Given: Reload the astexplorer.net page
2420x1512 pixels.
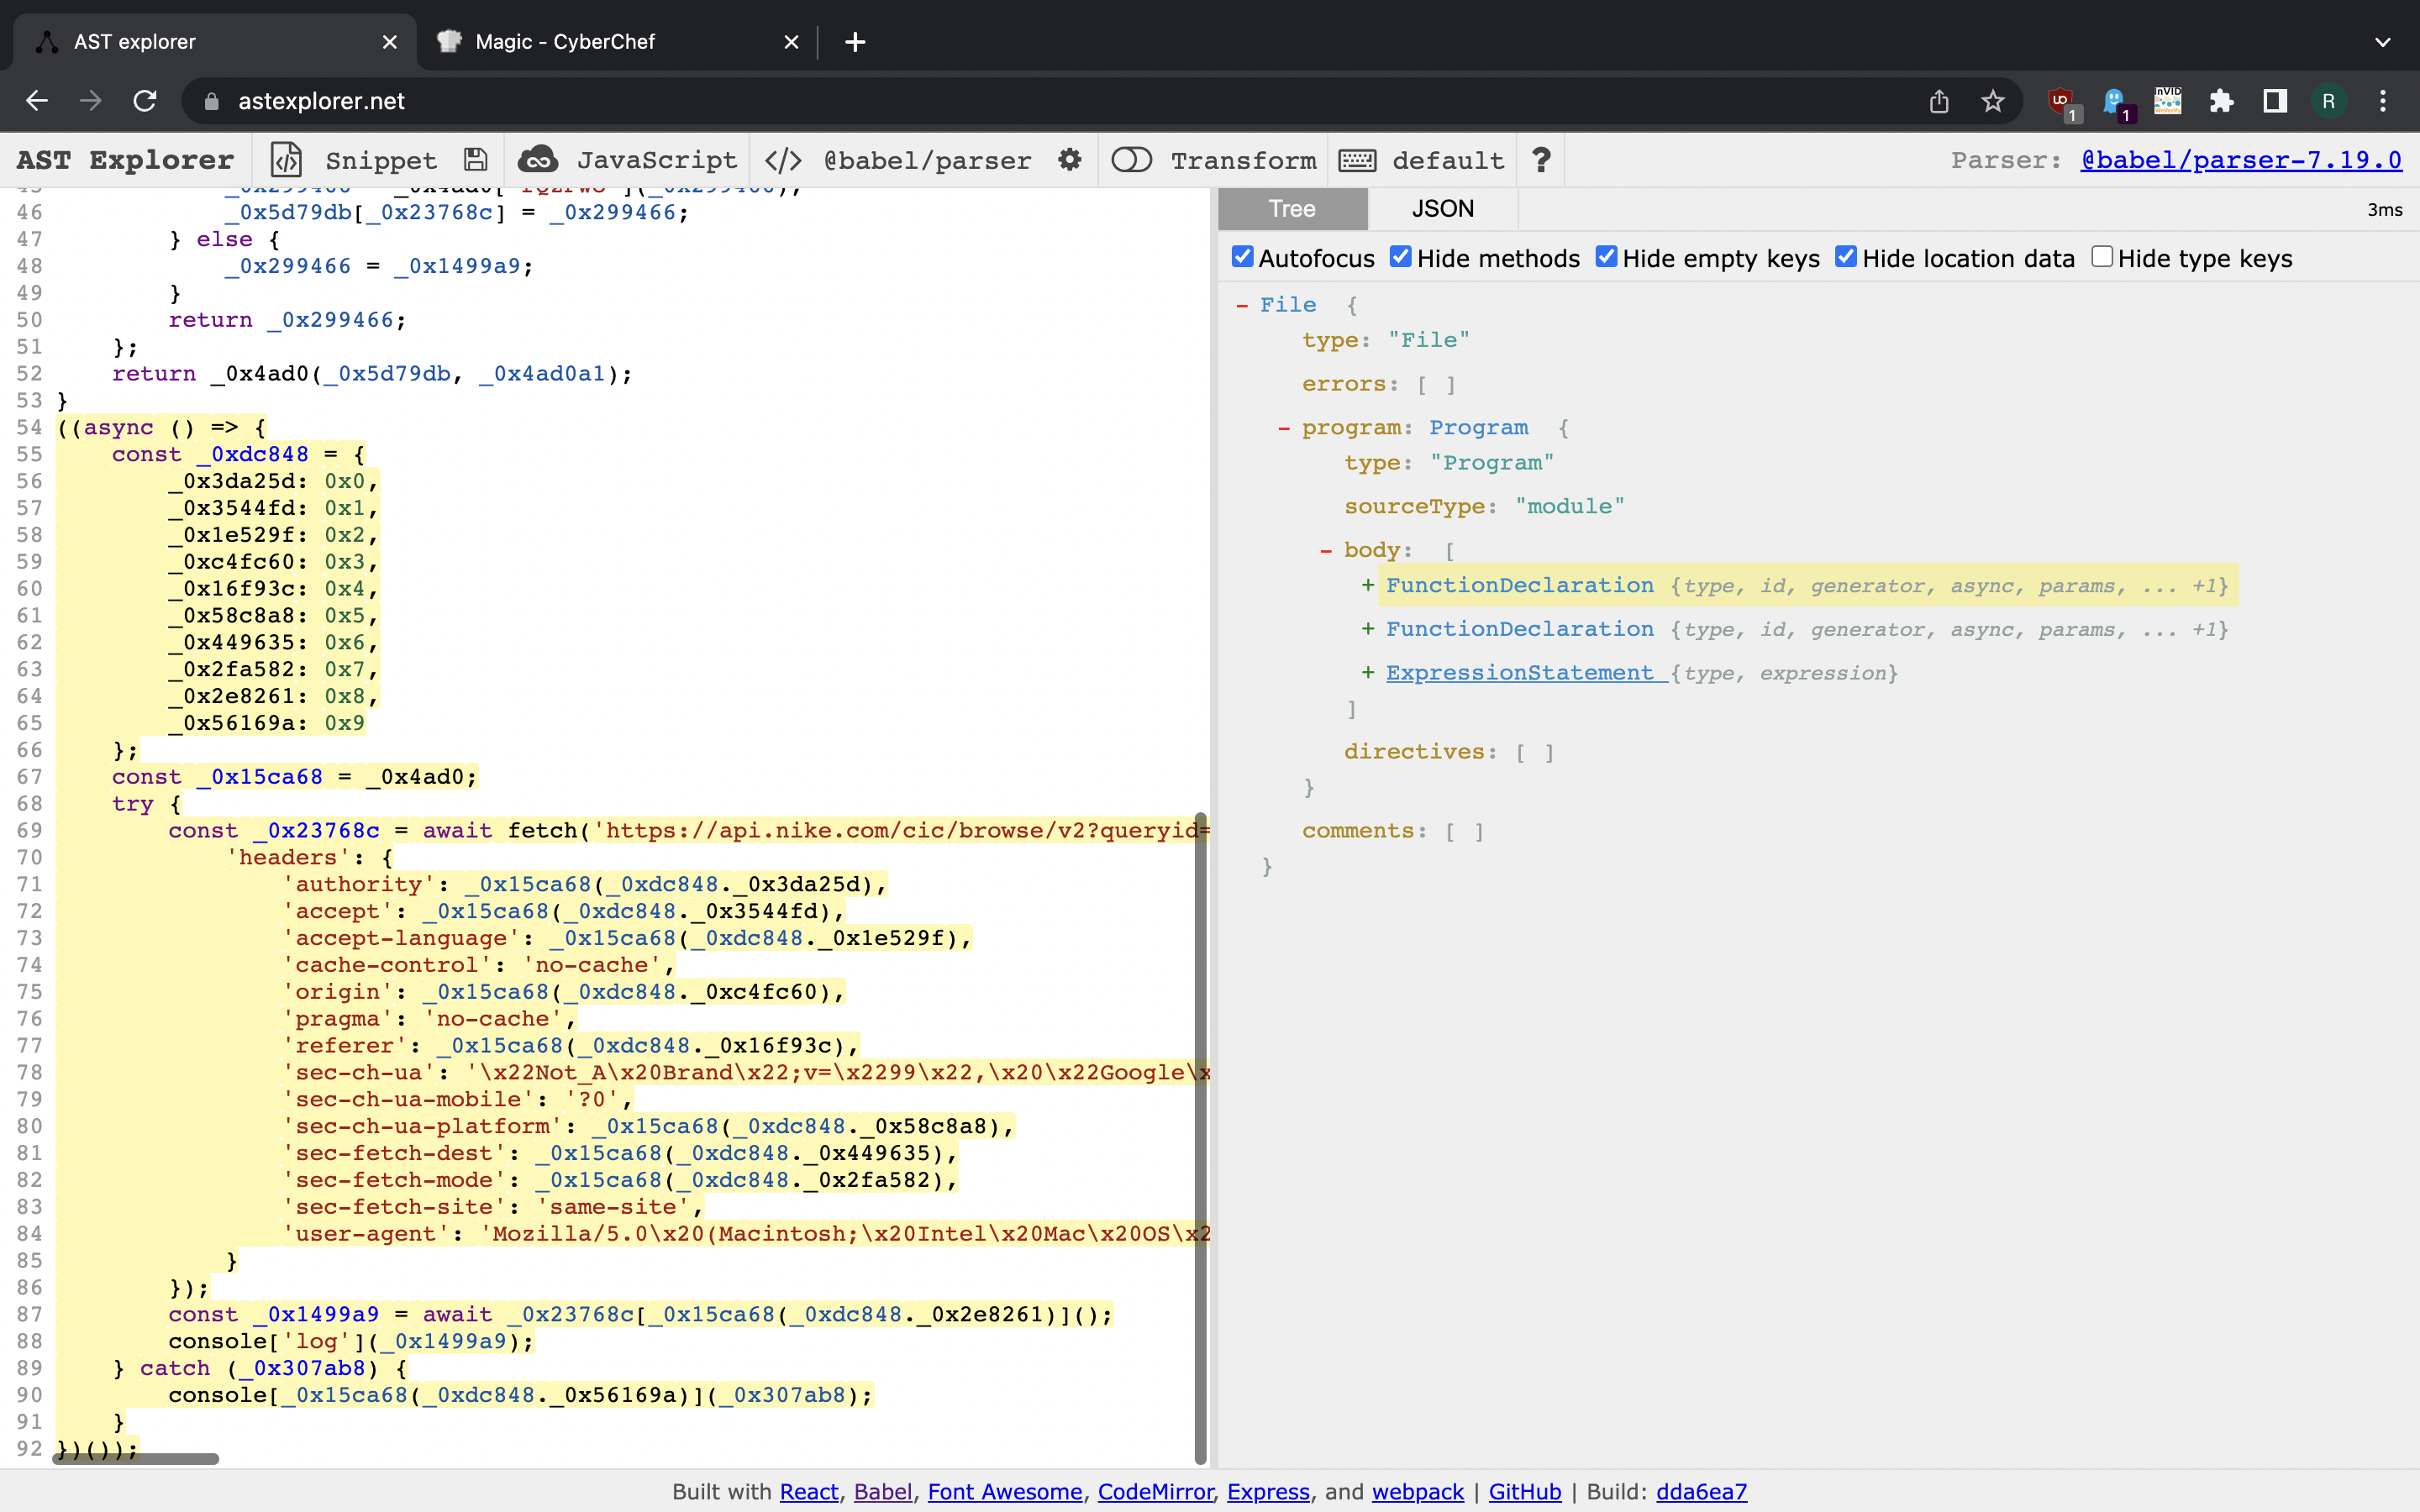Looking at the screenshot, I should pyautogui.click(x=145, y=101).
